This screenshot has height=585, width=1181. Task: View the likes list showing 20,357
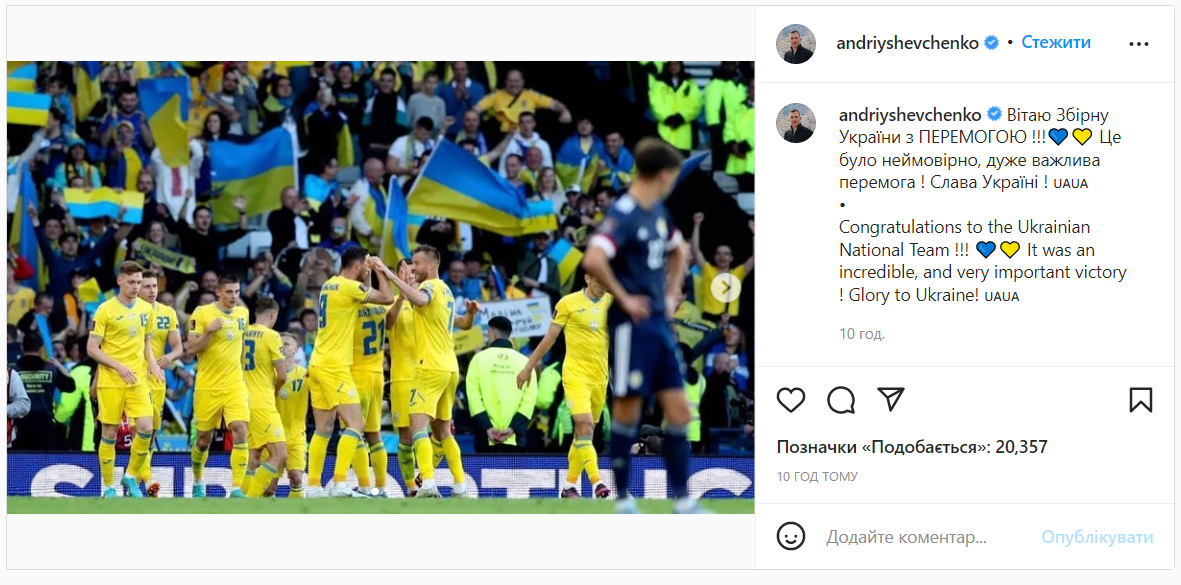click(912, 447)
